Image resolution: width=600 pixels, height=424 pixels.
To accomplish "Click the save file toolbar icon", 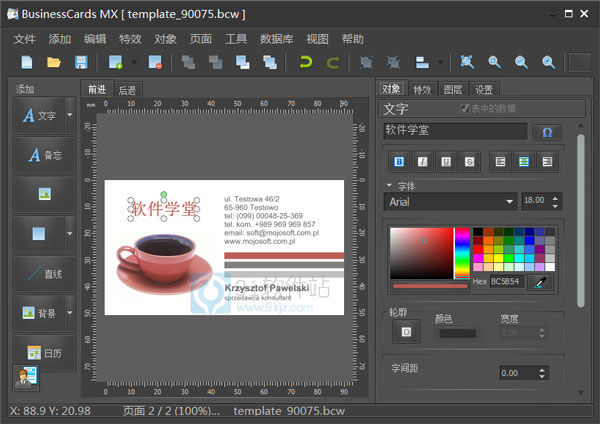I will [x=80, y=62].
